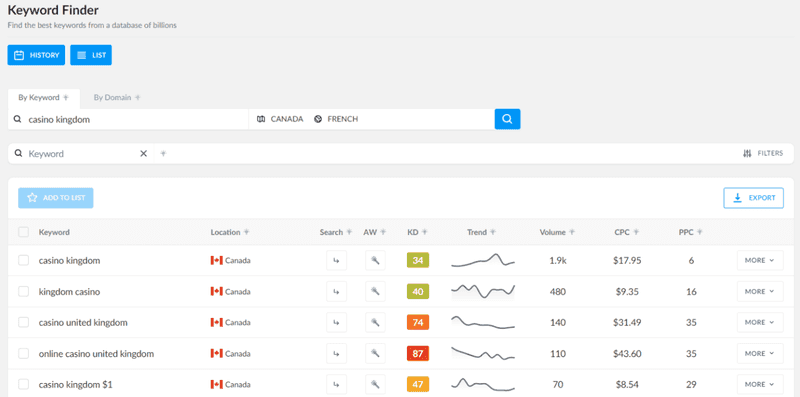This screenshot has height=397, width=800.
Task: Check the online casino united kingdom row
Action: pyautogui.click(x=23, y=353)
